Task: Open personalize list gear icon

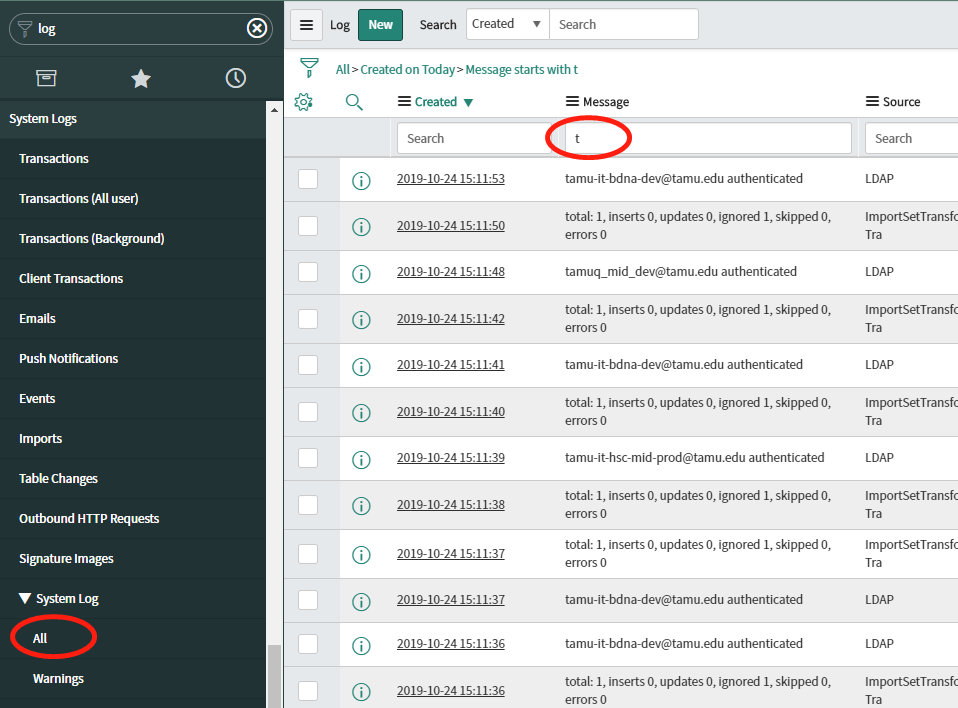Action: [x=304, y=102]
